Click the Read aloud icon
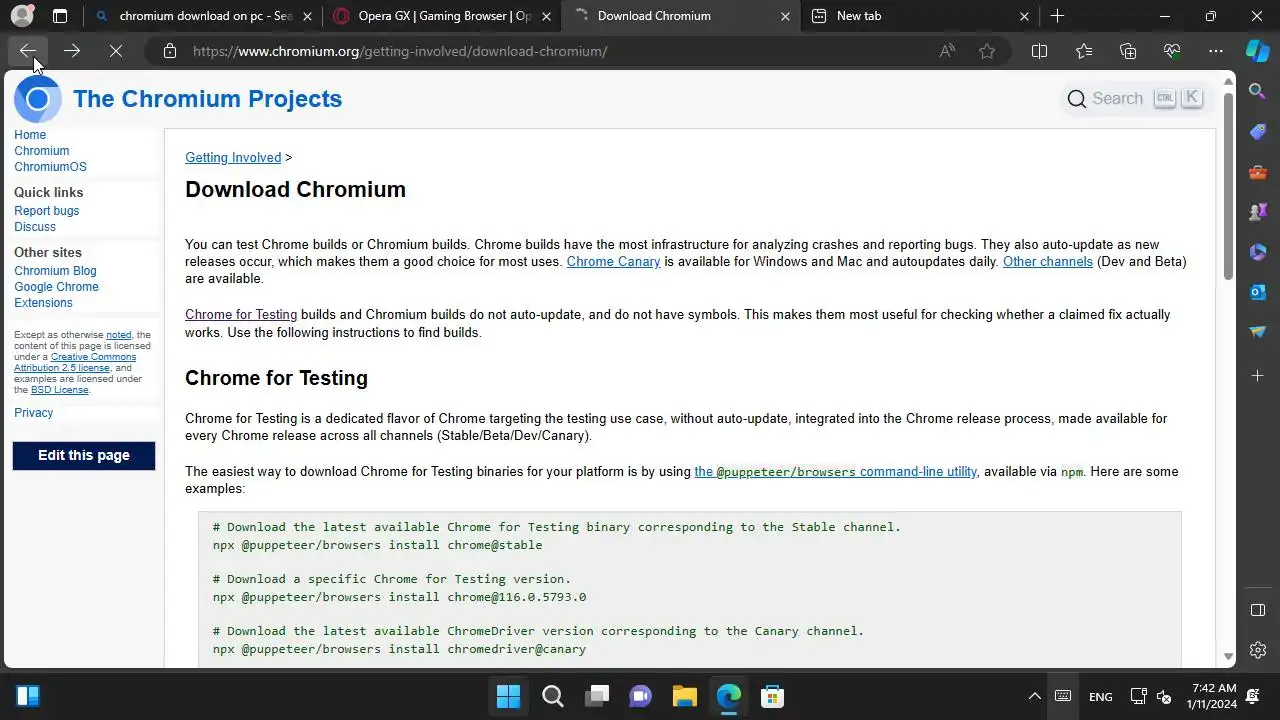Image resolution: width=1280 pixels, height=720 pixels. pos(947,51)
